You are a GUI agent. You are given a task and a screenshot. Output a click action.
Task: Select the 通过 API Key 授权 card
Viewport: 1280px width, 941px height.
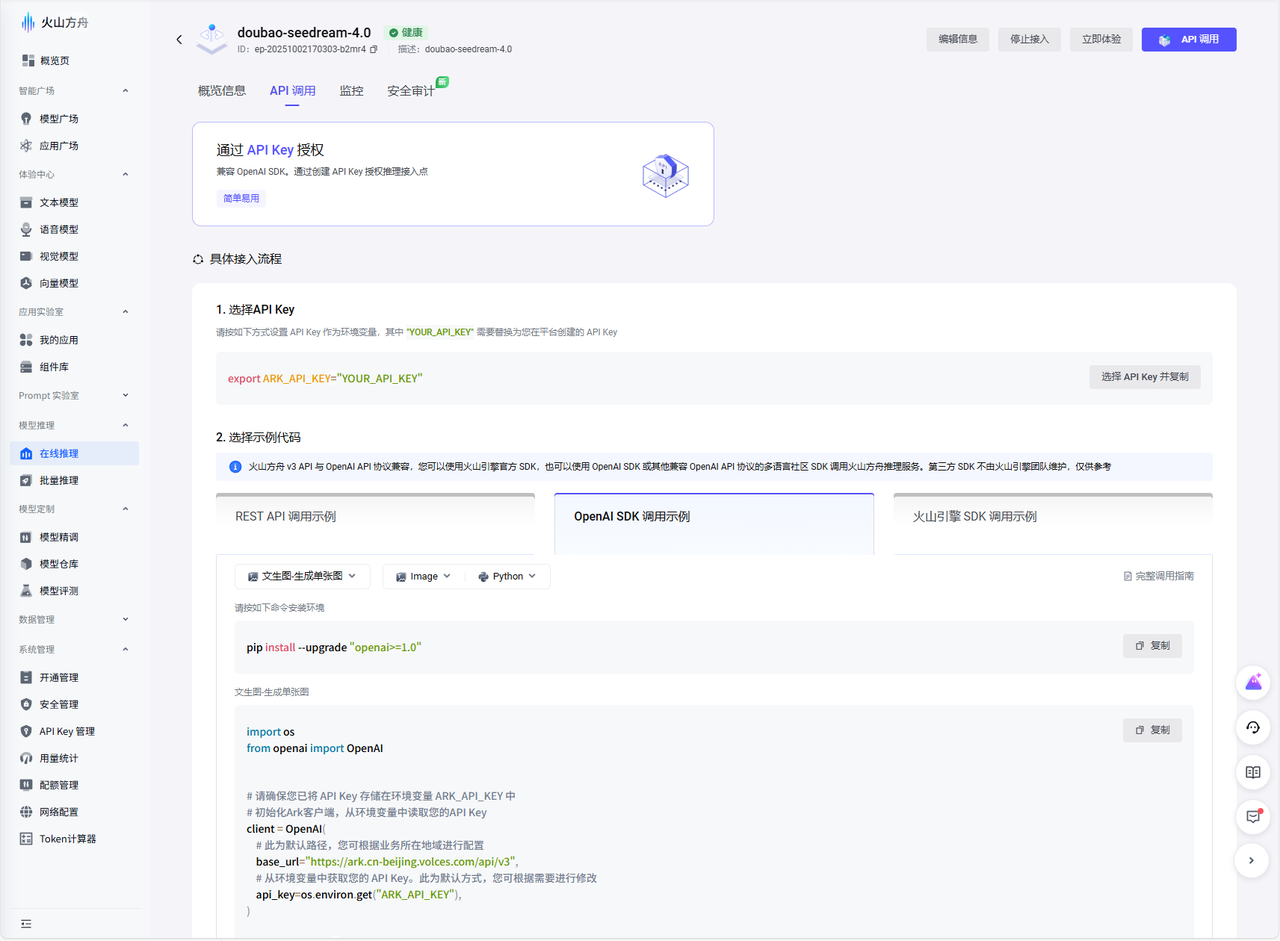(453, 174)
